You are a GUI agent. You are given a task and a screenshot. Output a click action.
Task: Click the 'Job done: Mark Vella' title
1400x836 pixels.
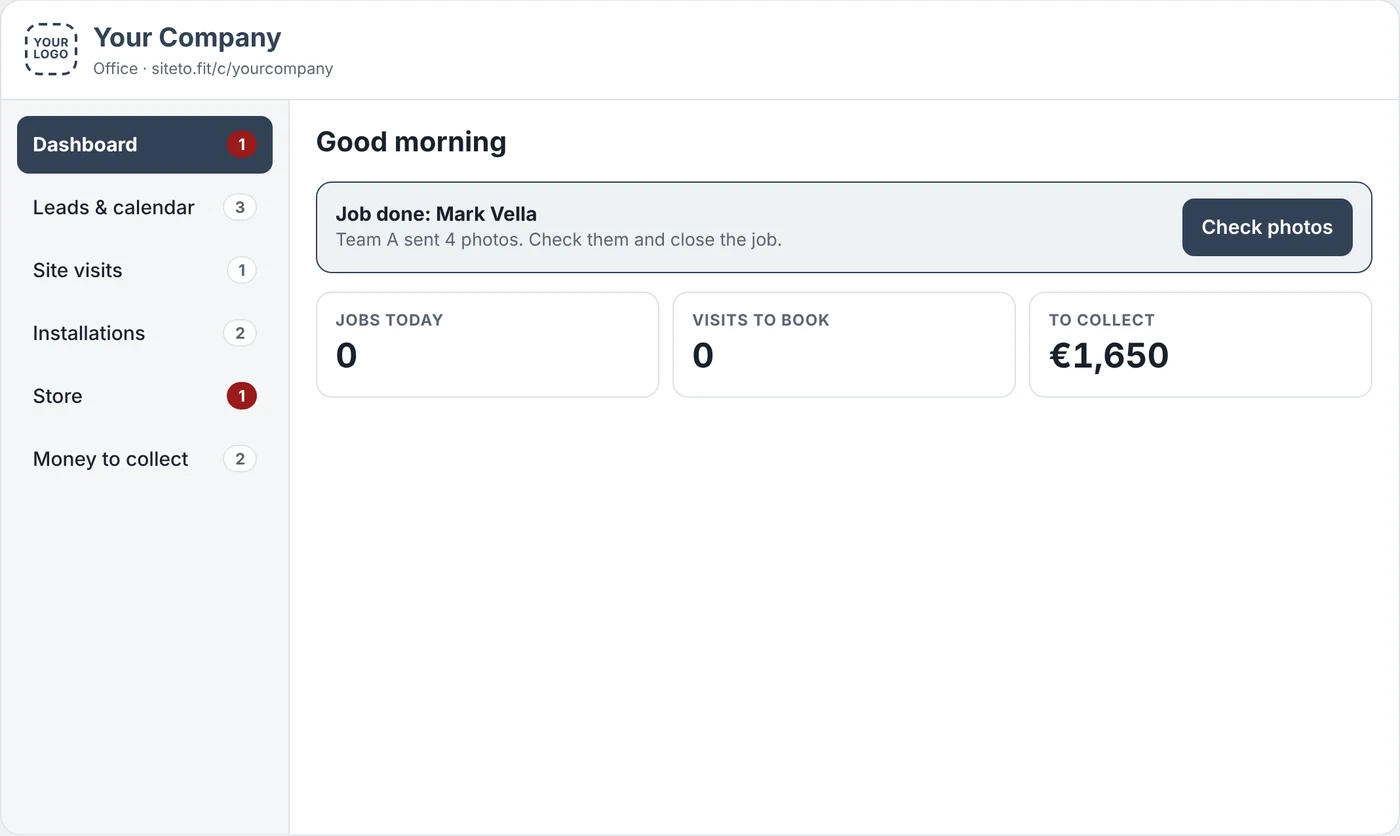coord(436,214)
